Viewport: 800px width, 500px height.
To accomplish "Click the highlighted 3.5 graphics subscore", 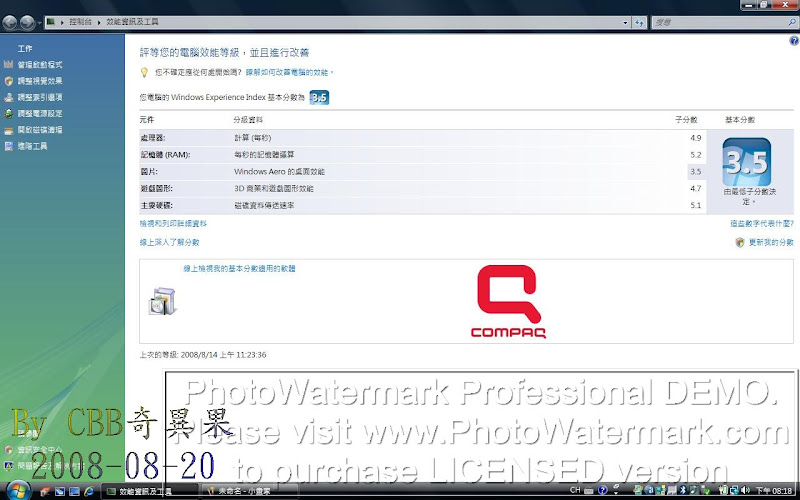I will click(x=695, y=171).
